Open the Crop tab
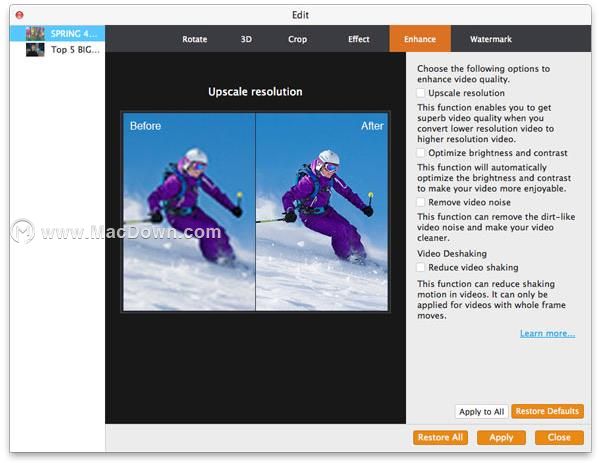This screenshot has height=463, width=599. point(297,39)
